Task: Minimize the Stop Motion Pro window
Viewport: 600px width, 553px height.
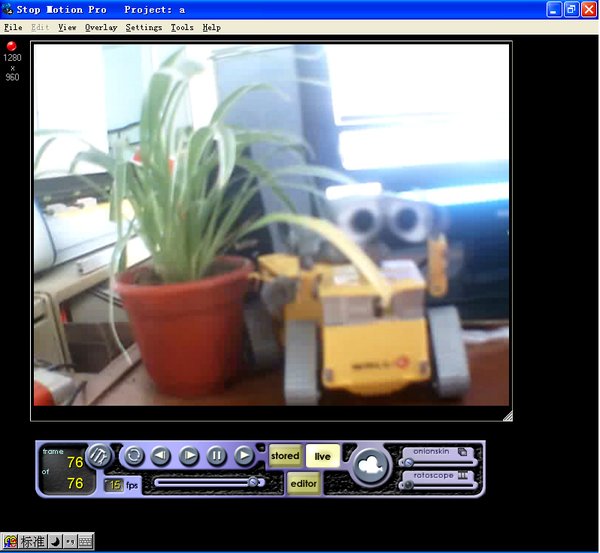Action: pos(554,10)
